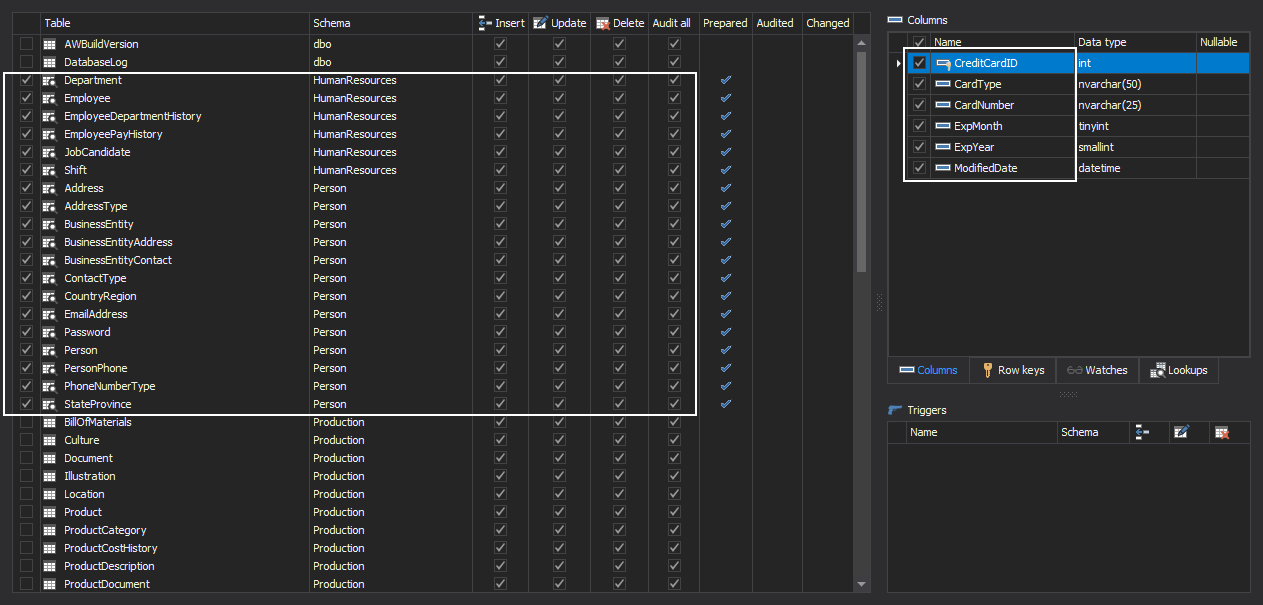Click the scroll down arrow of table list
Viewport: 1263px width, 605px height.
[x=862, y=585]
